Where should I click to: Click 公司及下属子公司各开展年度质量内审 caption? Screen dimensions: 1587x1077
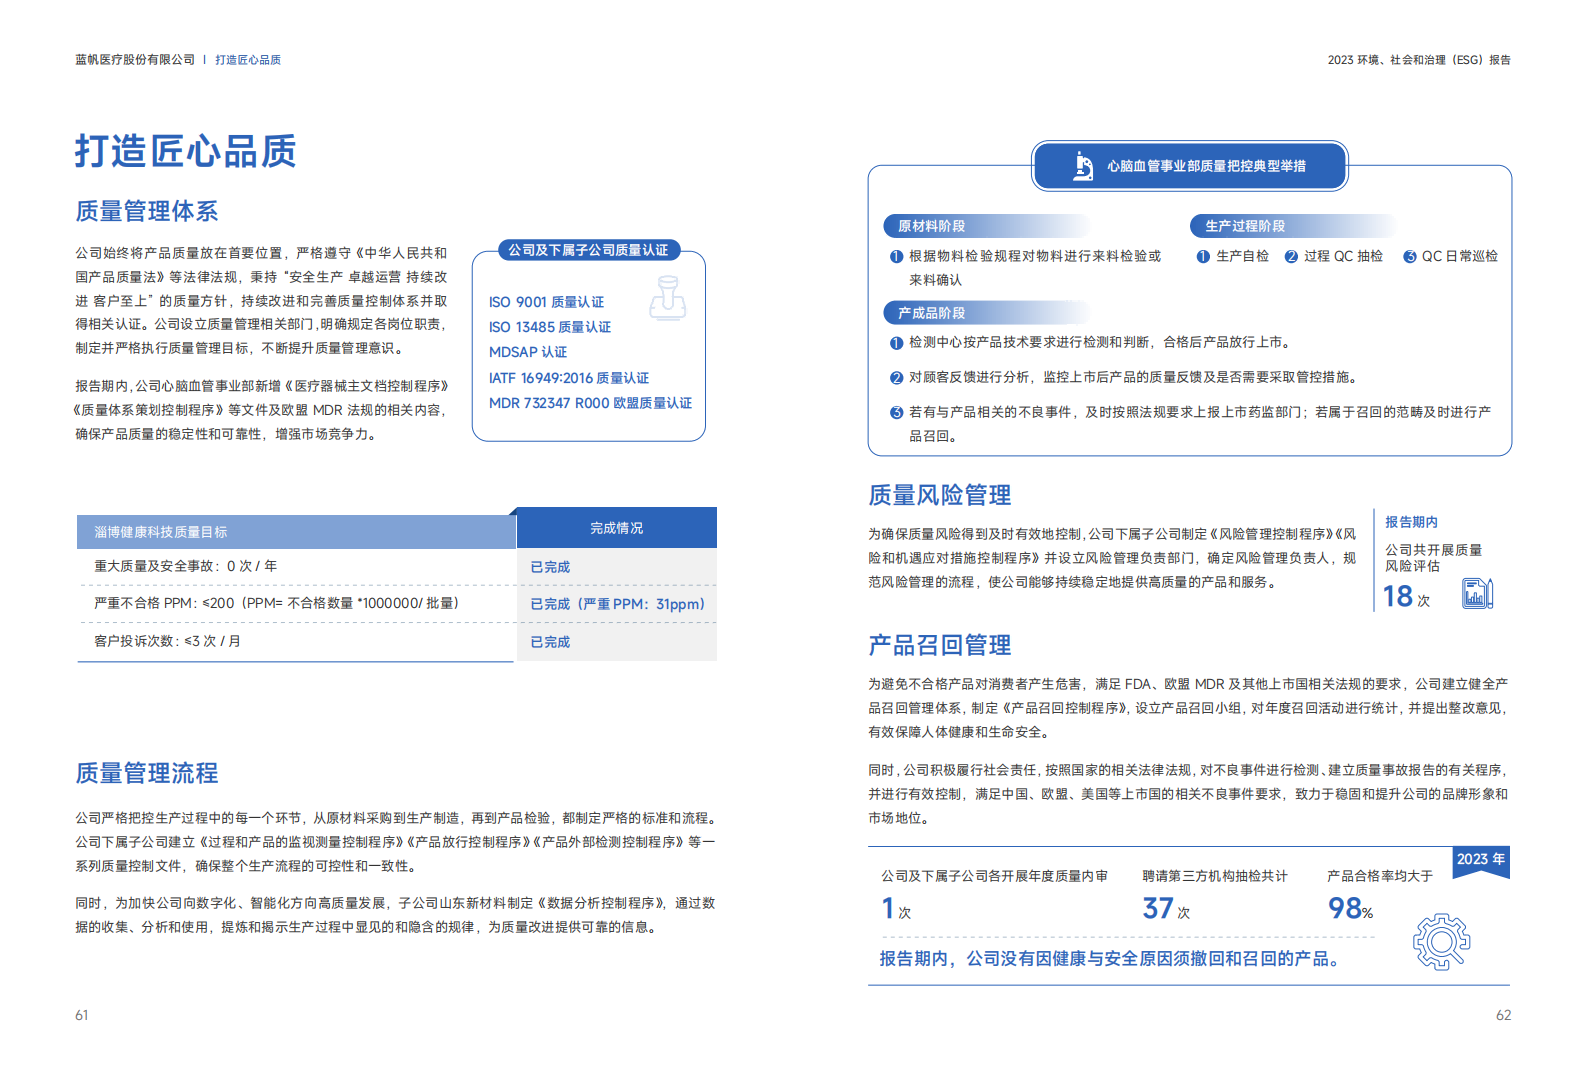(x=994, y=876)
